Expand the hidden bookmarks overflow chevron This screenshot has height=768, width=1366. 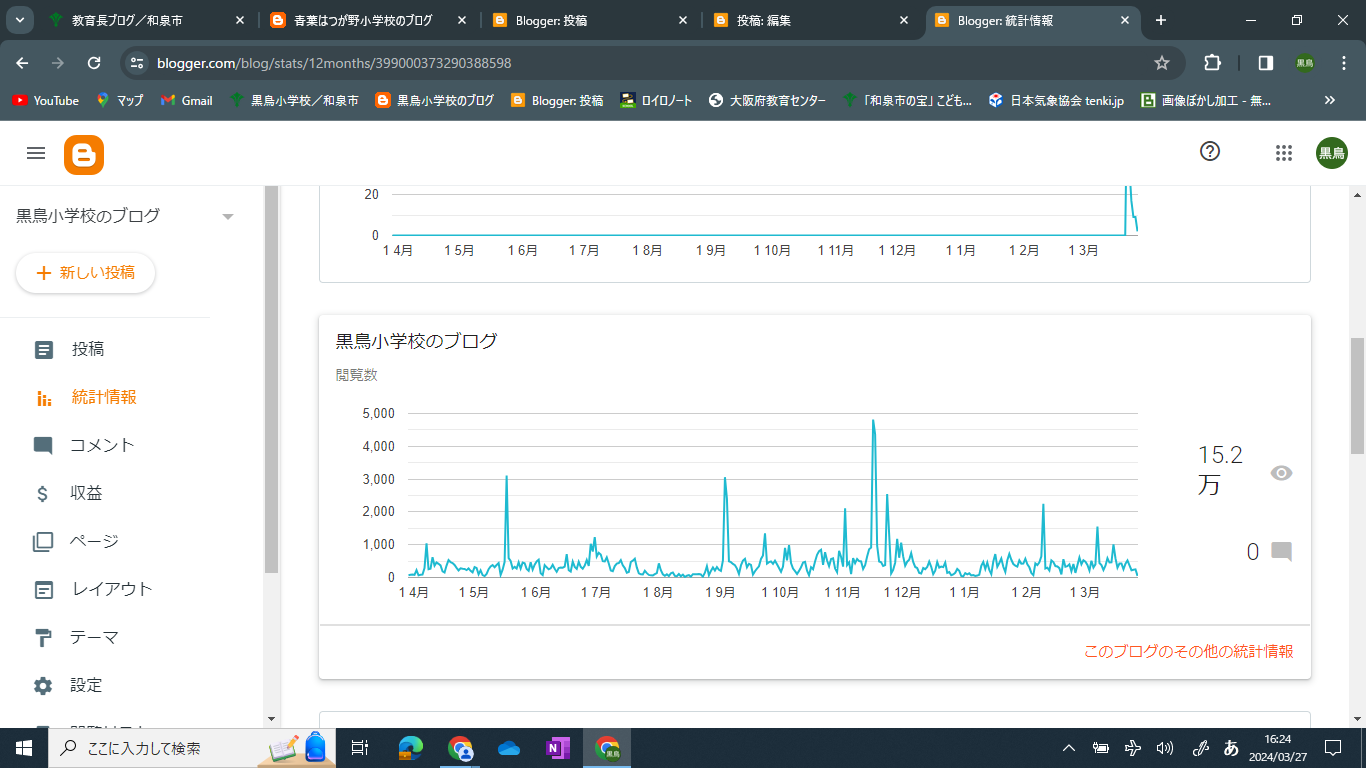[1329, 100]
